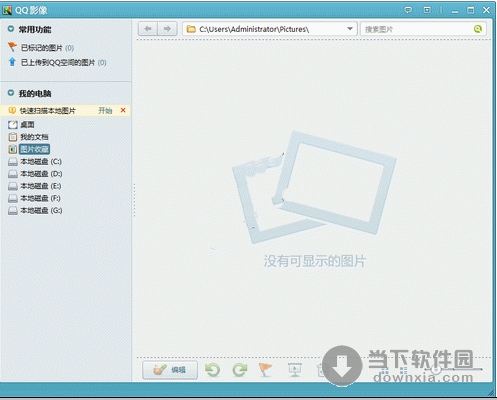
Task: Maximize the QQ影像 window
Action: 470,10
